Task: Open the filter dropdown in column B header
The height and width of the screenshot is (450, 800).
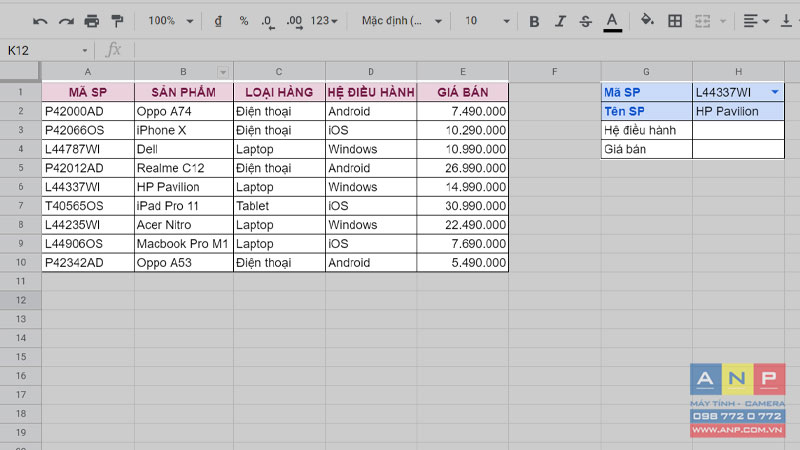Action: (x=223, y=72)
